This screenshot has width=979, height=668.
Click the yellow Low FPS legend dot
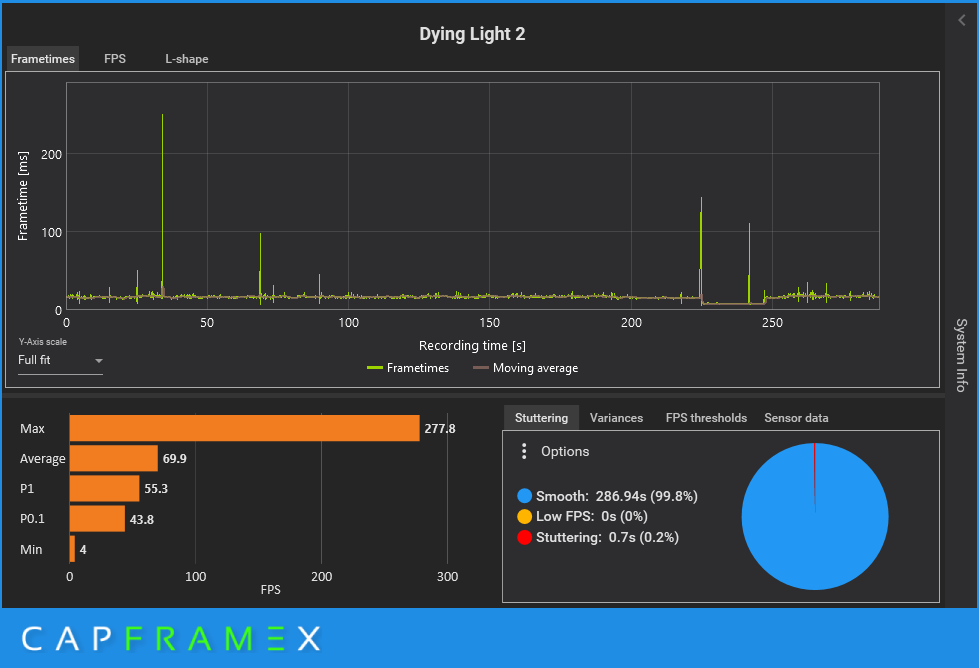coord(524,516)
